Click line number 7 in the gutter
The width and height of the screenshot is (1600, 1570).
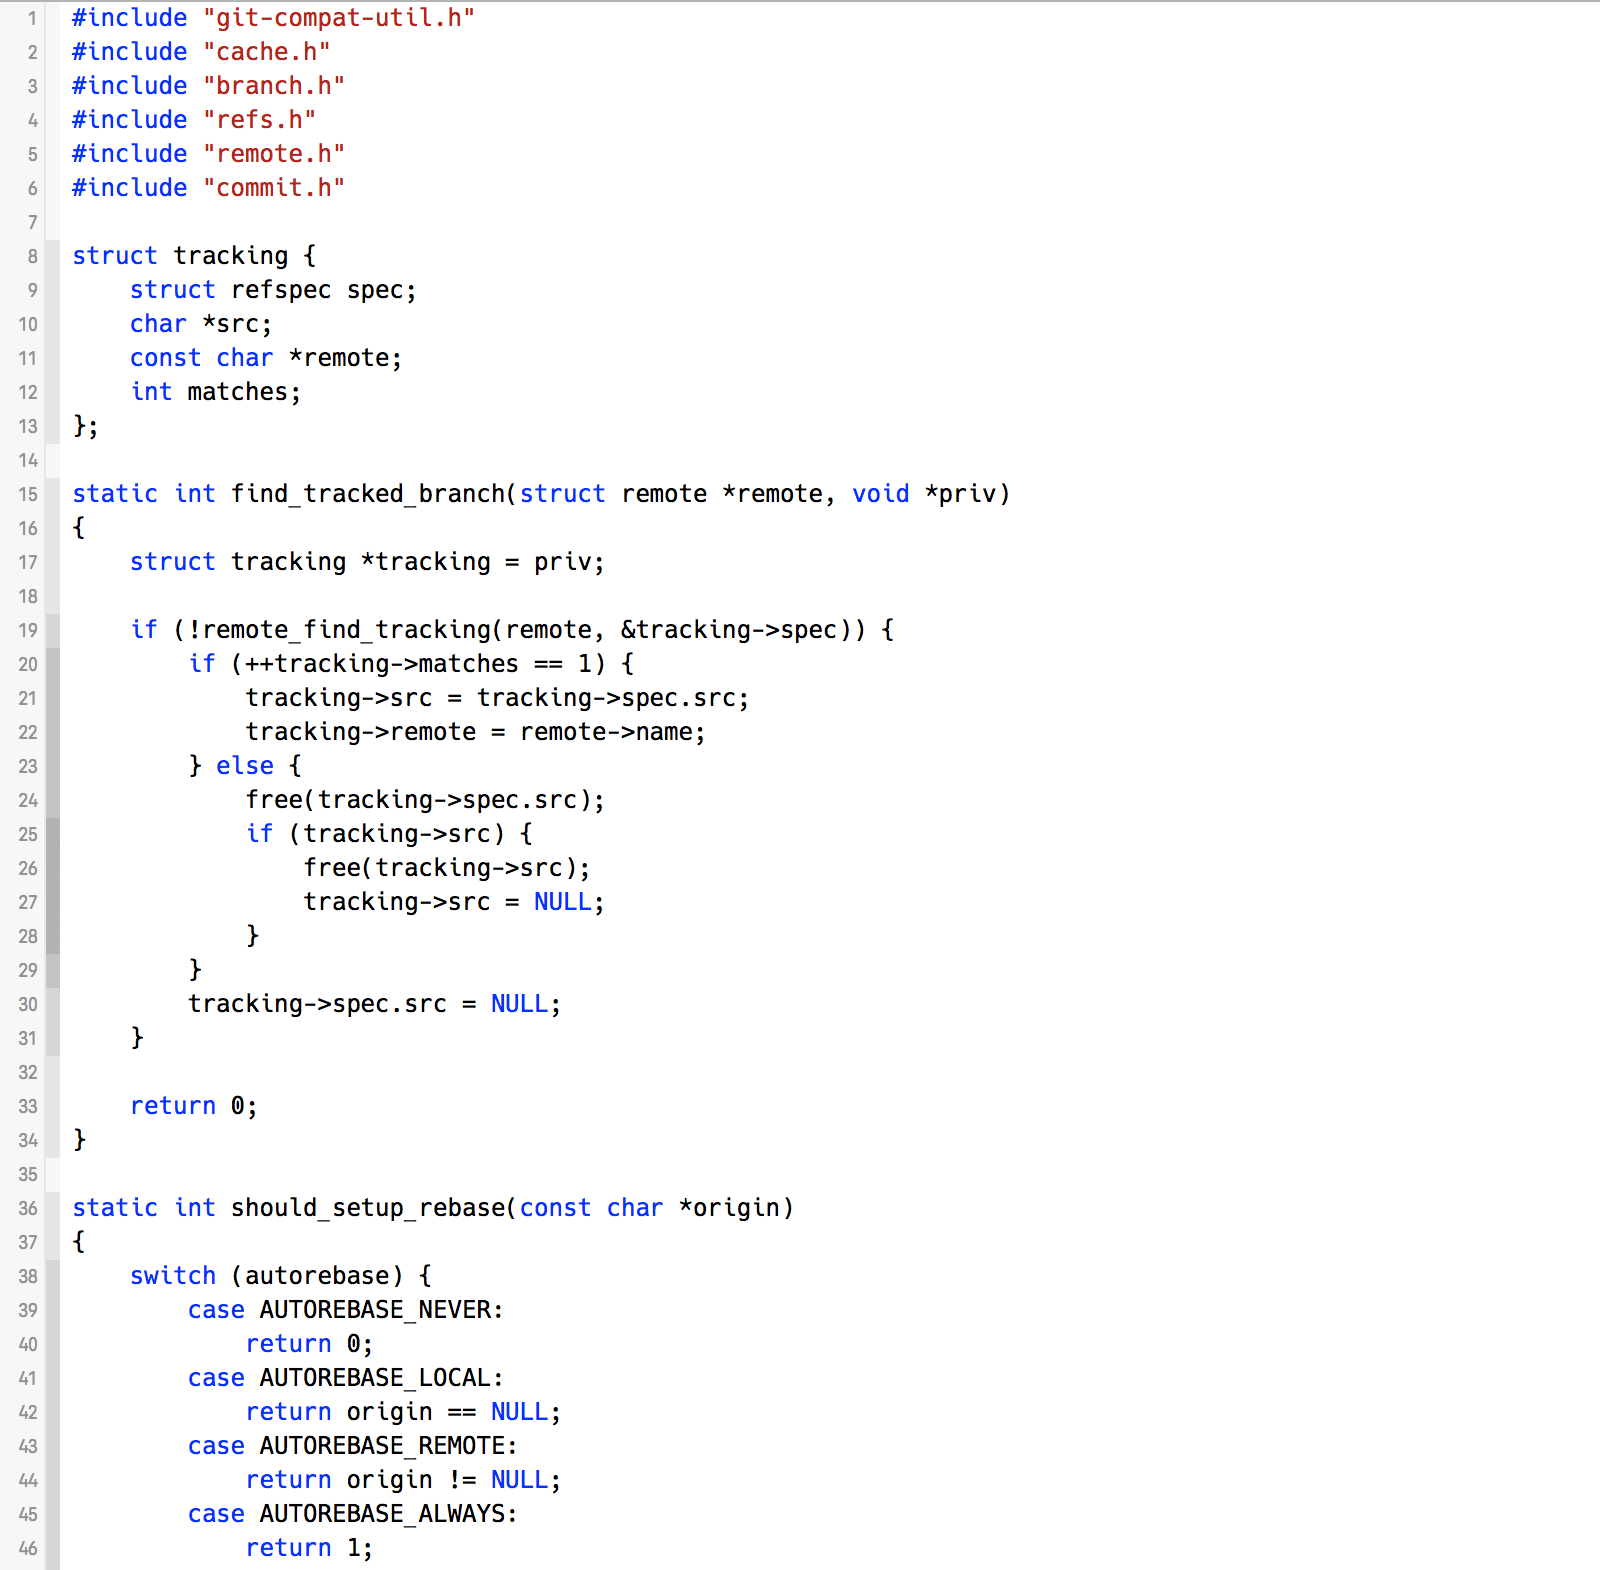coord(32,222)
